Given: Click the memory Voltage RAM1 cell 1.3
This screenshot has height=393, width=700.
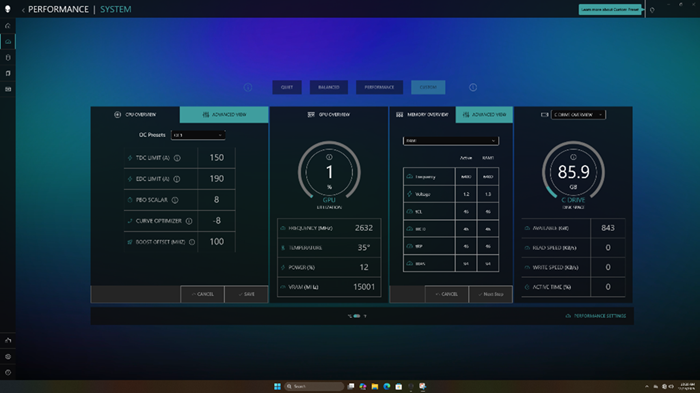Looking at the screenshot, I should coord(488,194).
